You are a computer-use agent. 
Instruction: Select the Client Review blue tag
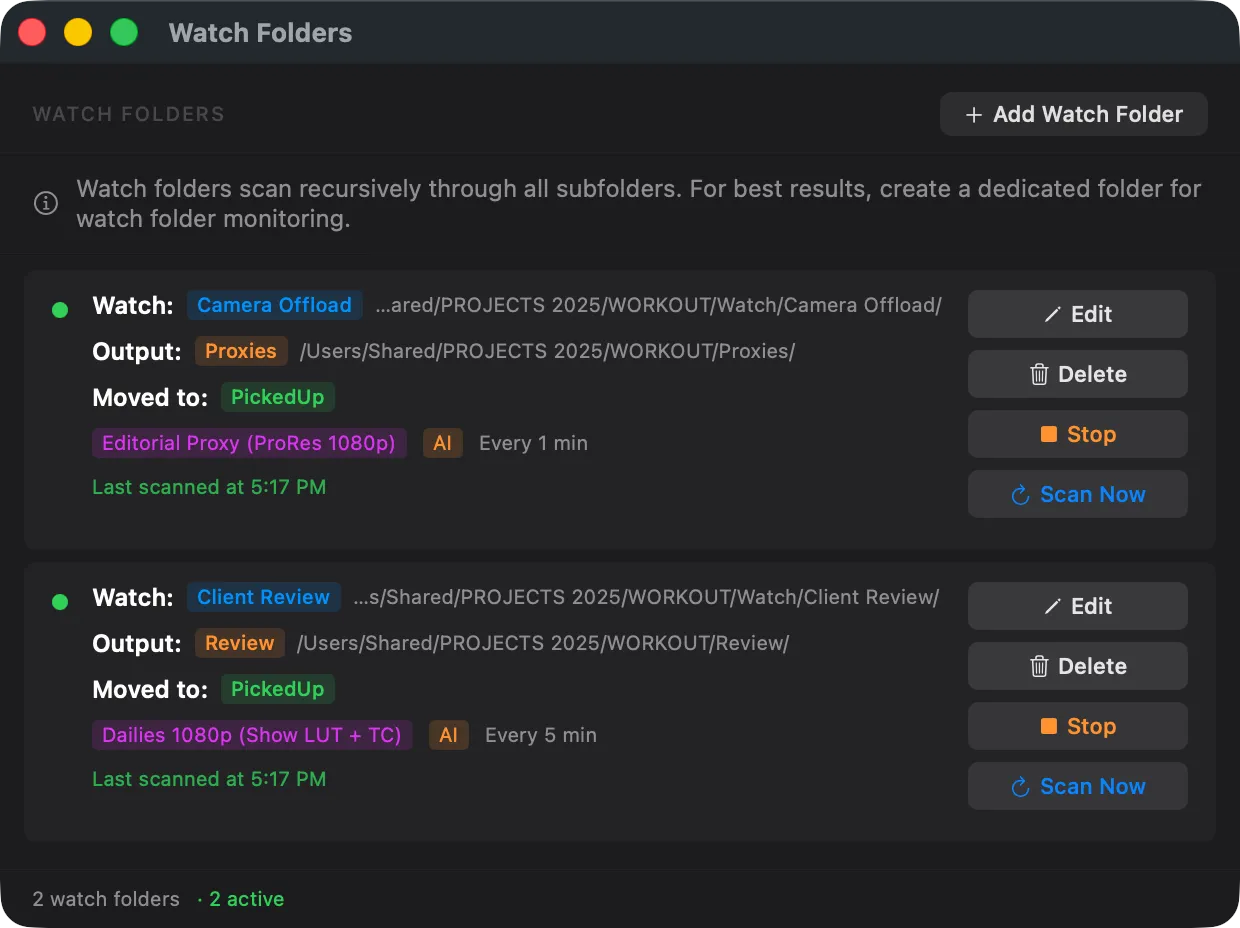[x=263, y=597]
